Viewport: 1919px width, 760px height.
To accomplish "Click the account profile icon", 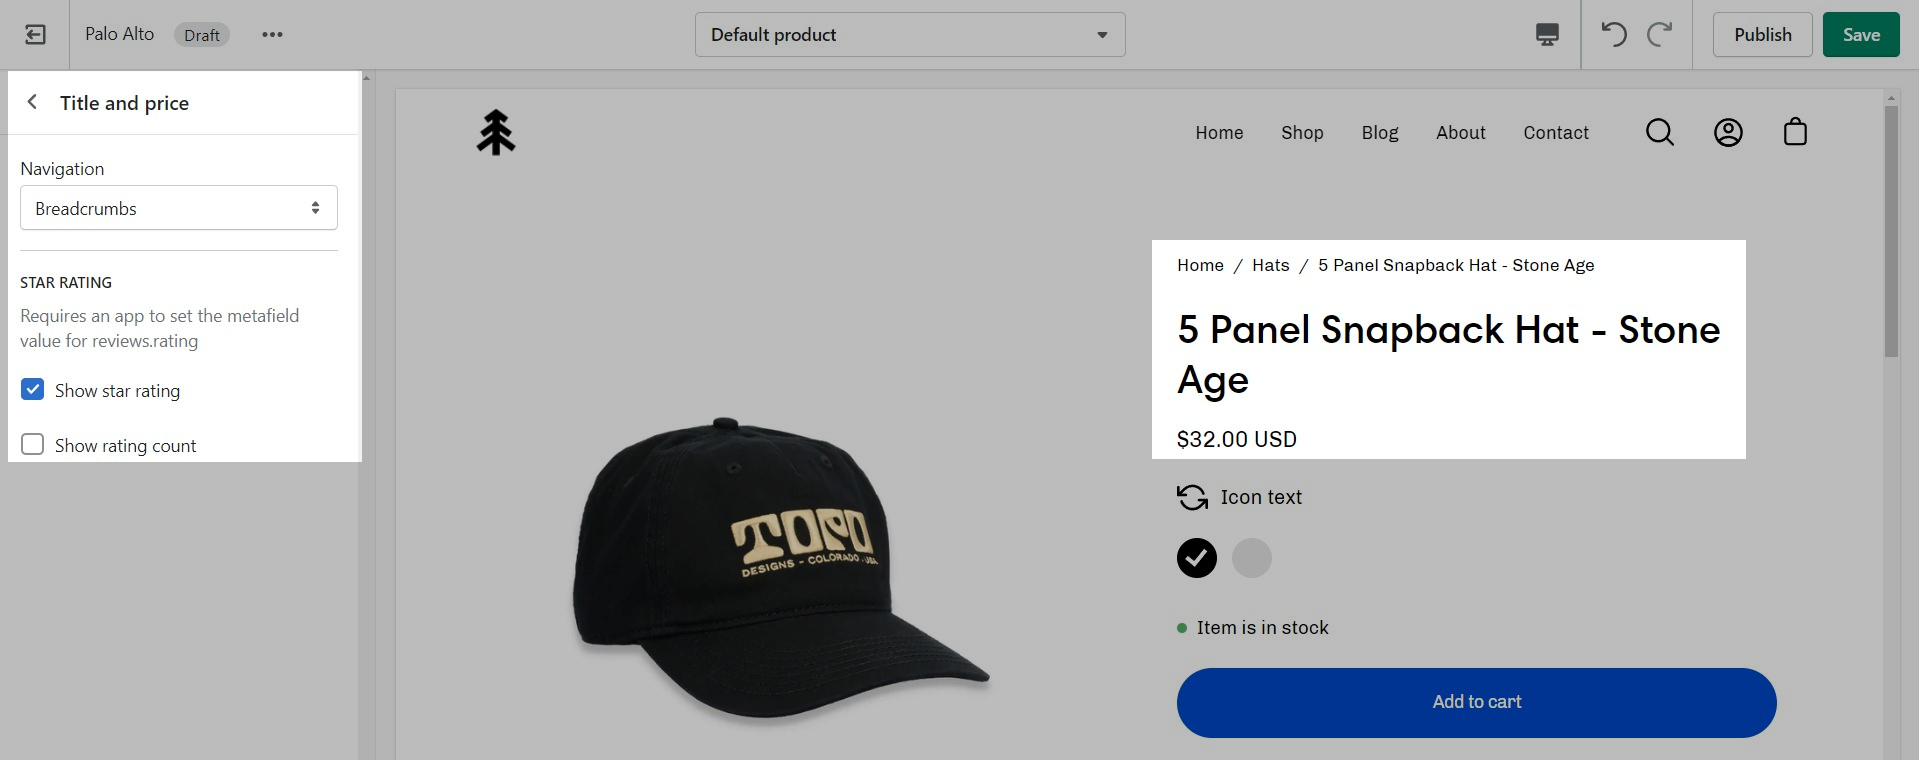I will click(1728, 132).
